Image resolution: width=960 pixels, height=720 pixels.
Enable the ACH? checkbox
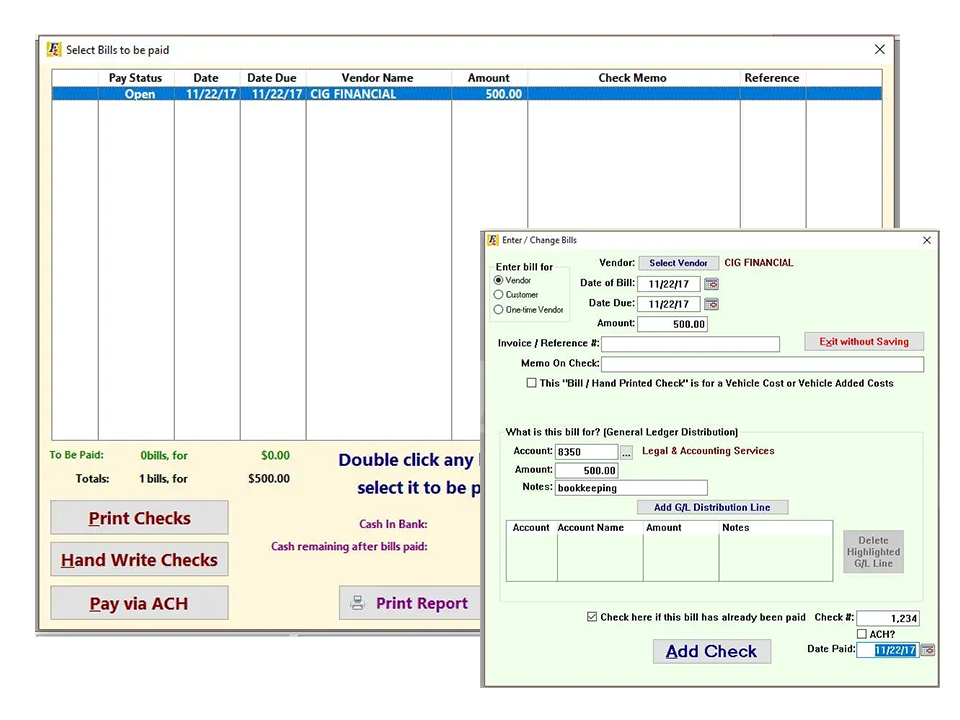[861, 634]
